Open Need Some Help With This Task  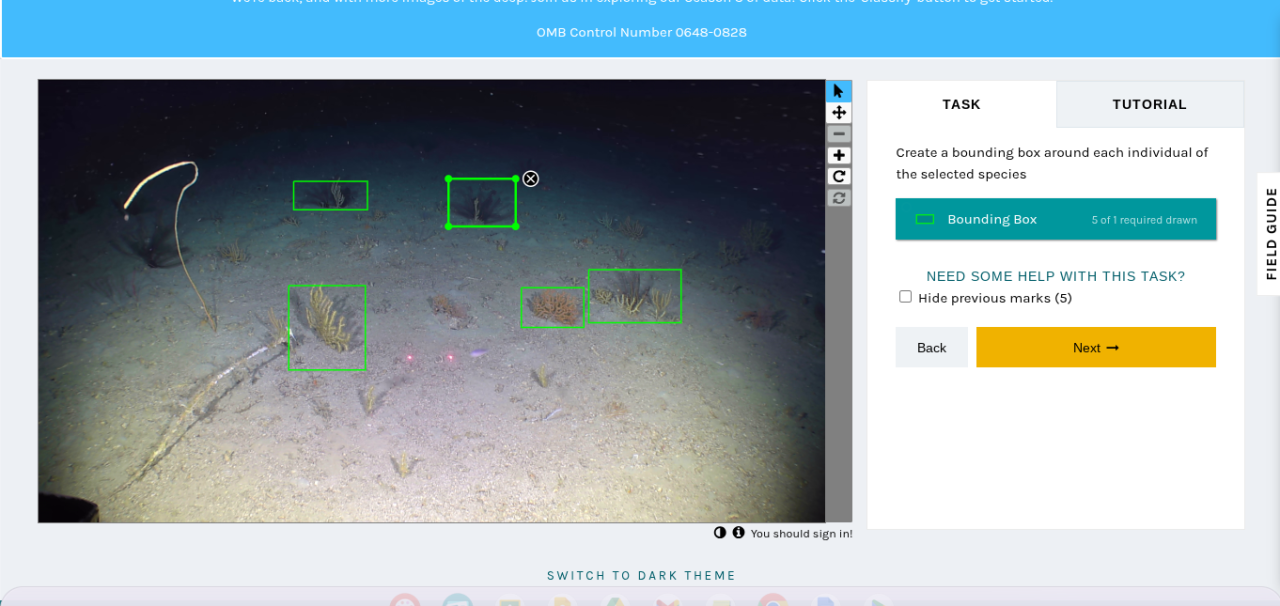click(1055, 276)
